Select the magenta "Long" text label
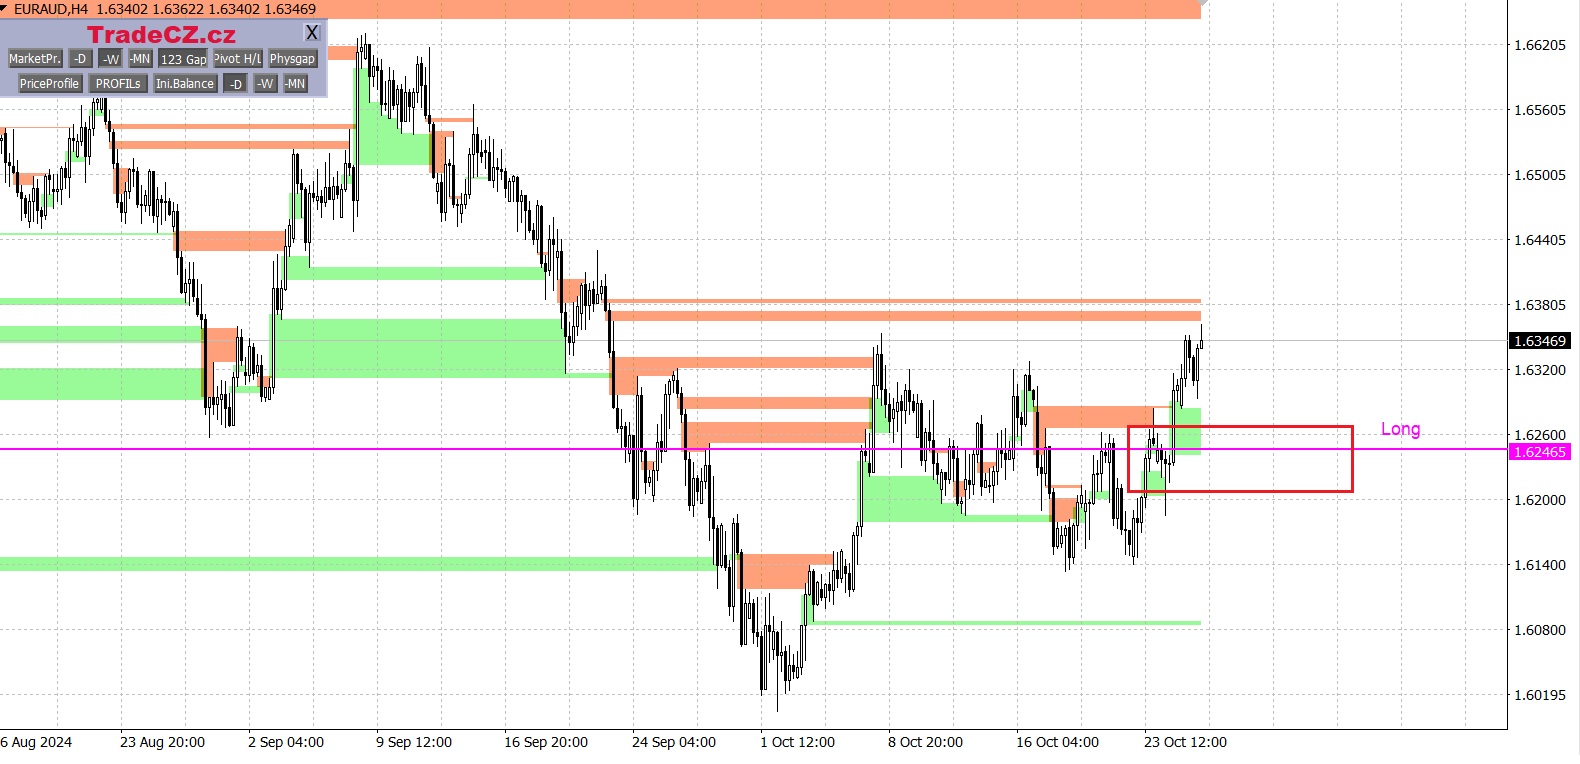Image resolution: width=1580 pixels, height=764 pixels. (x=1400, y=429)
